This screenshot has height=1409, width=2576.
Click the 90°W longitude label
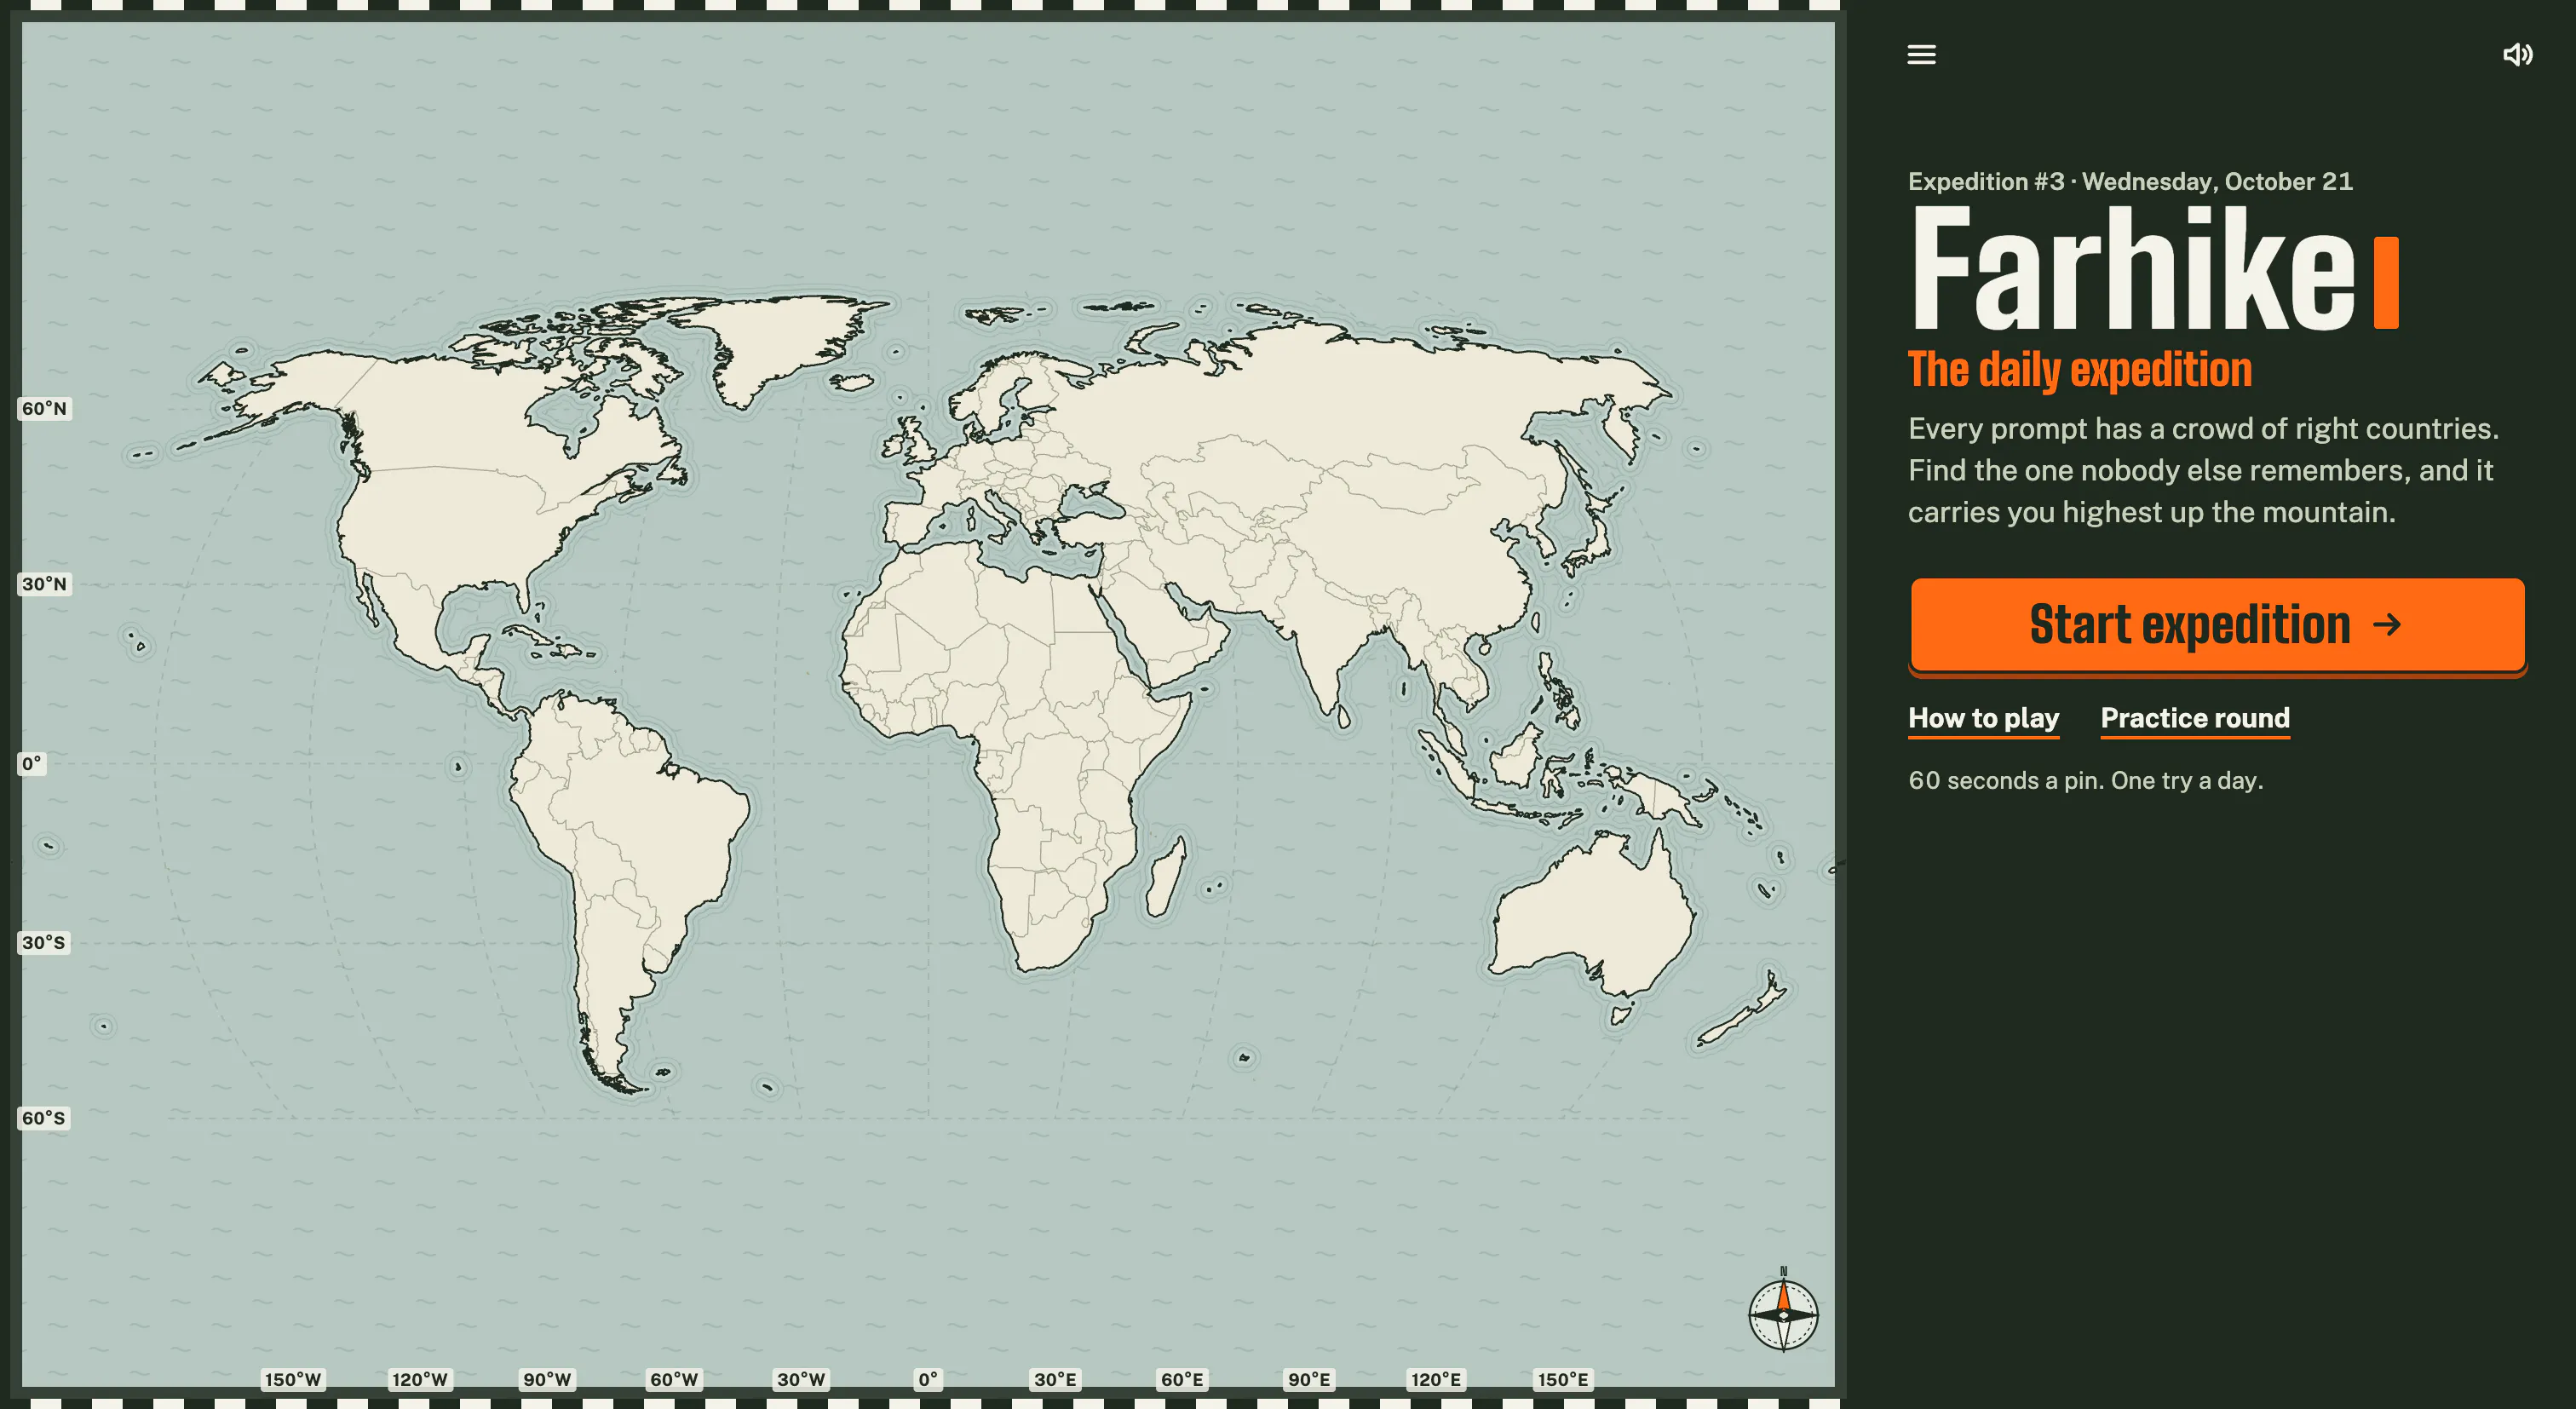[x=547, y=1380]
